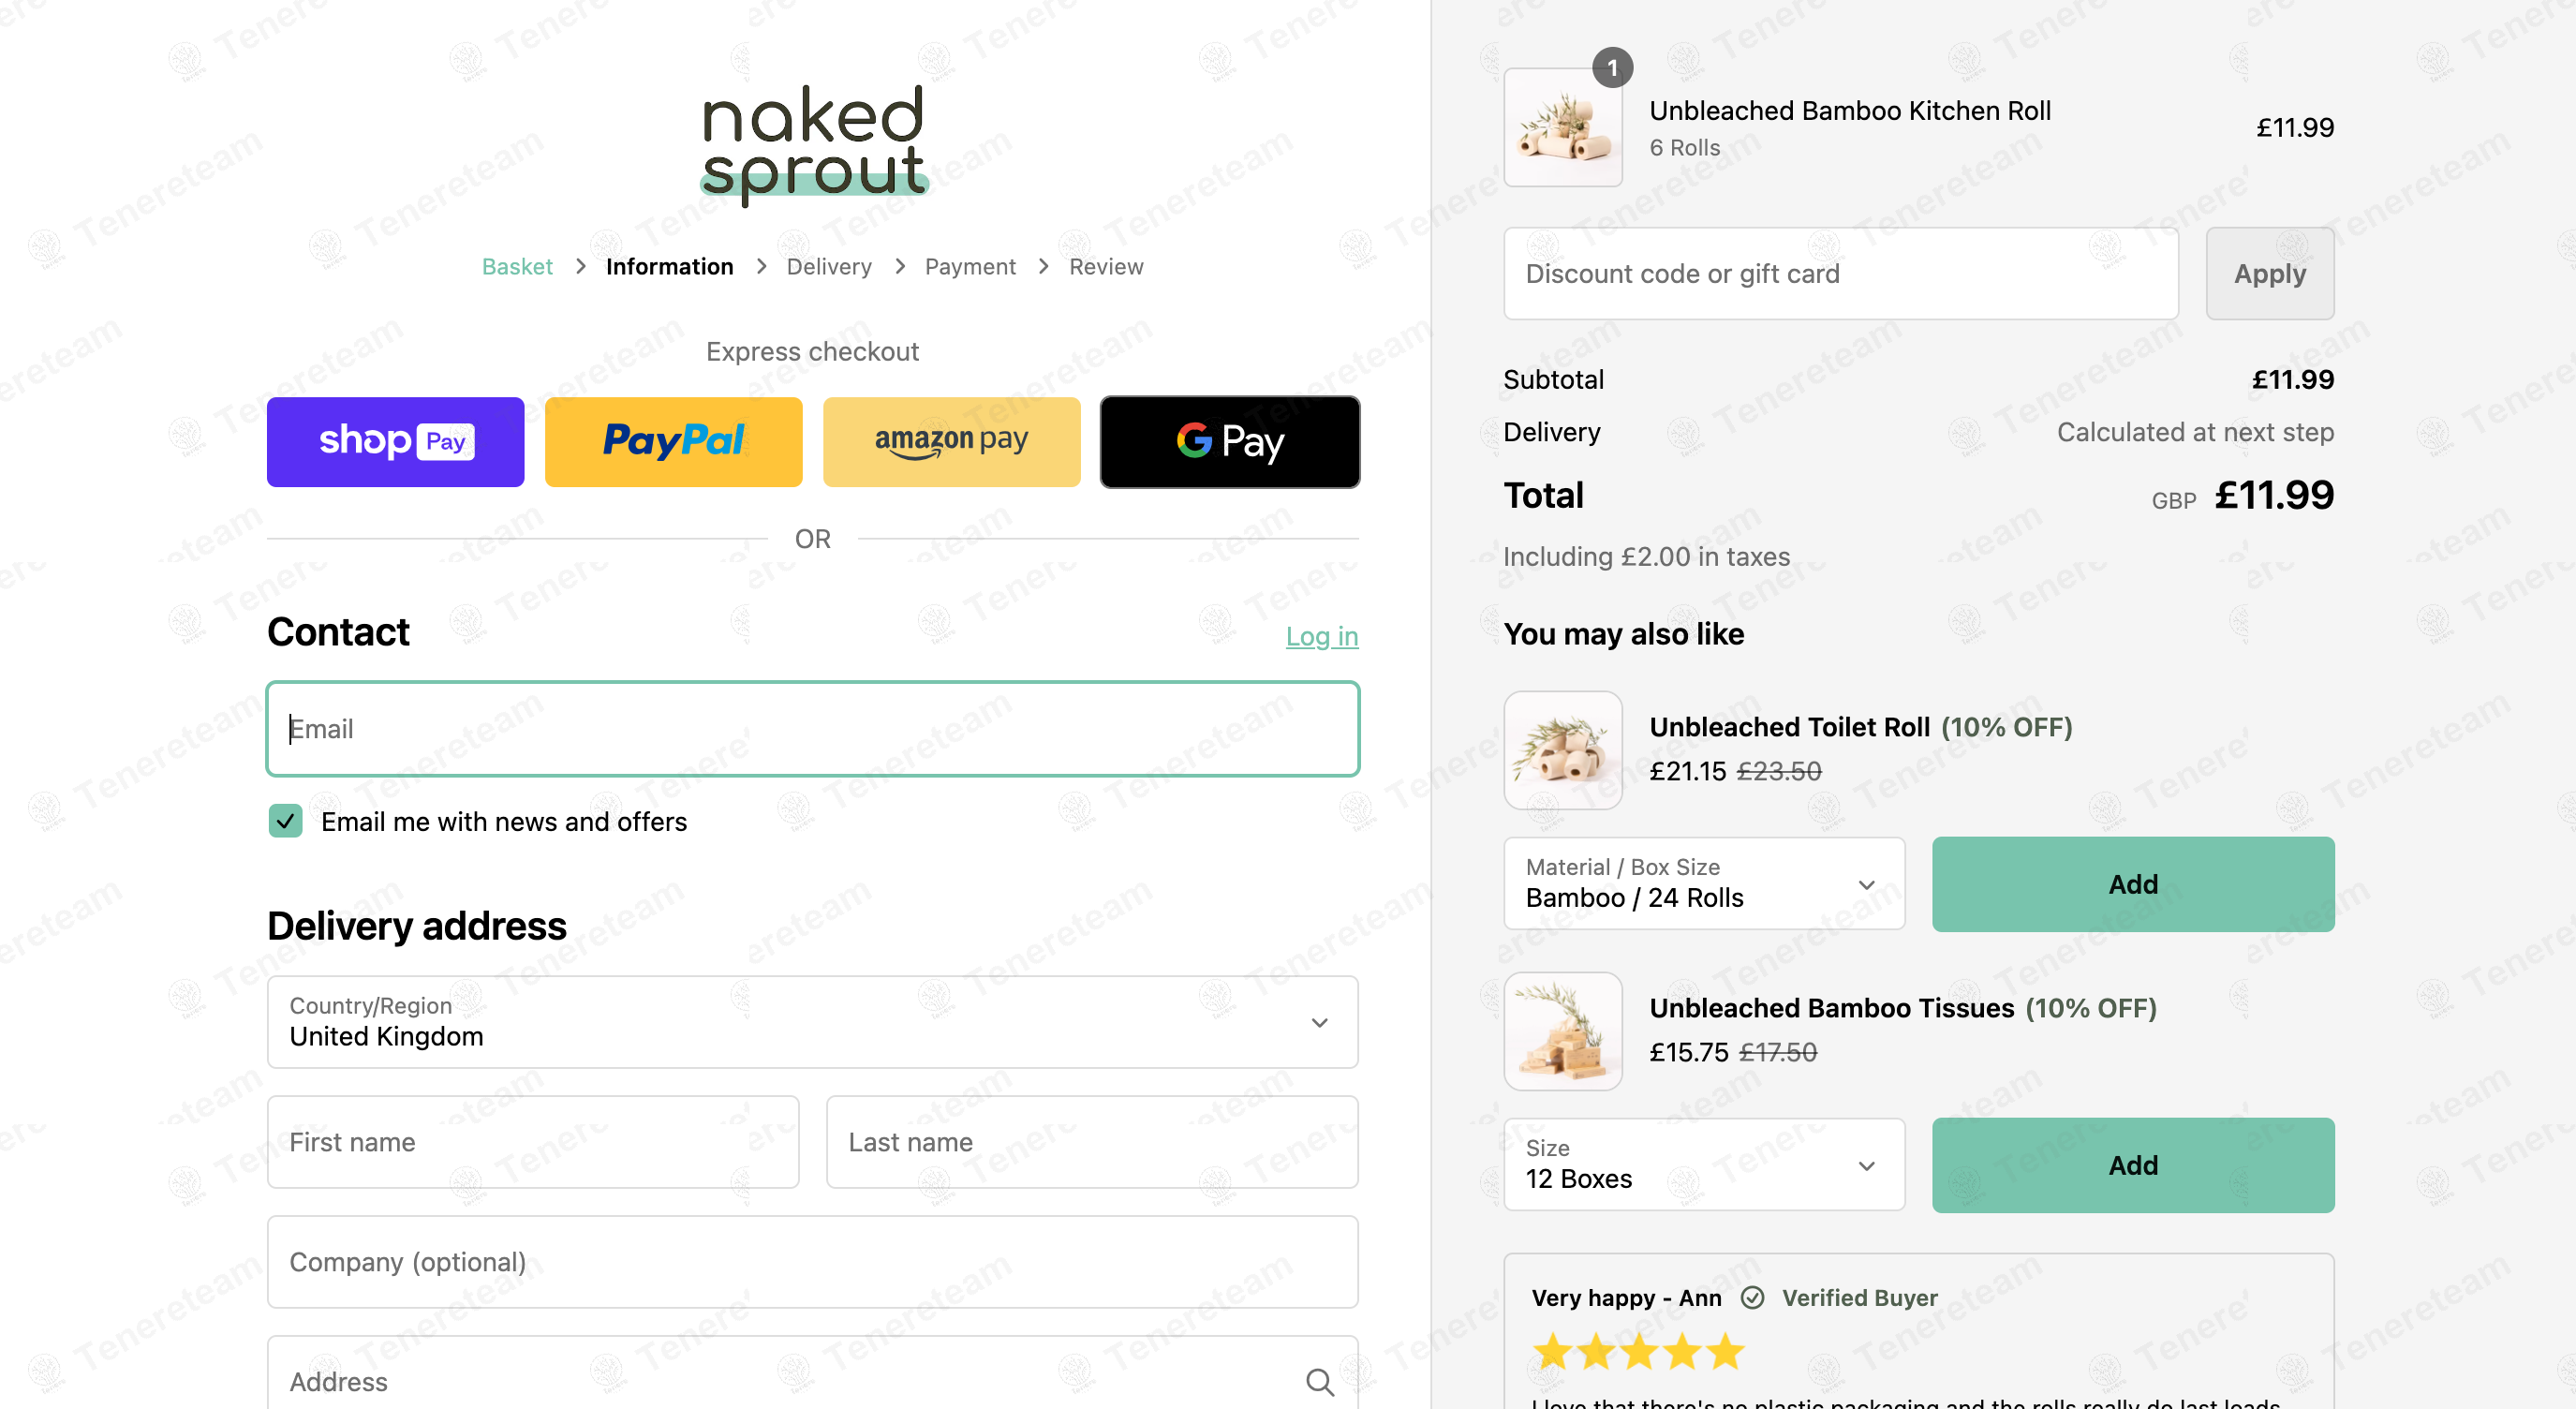Add the Unbleached Bamboo Tissues to cart

(x=2133, y=1164)
